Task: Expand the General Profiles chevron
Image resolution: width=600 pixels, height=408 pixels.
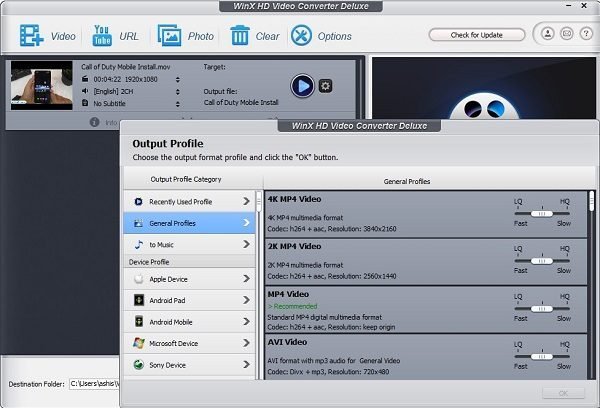Action: click(x=246, y=222)
